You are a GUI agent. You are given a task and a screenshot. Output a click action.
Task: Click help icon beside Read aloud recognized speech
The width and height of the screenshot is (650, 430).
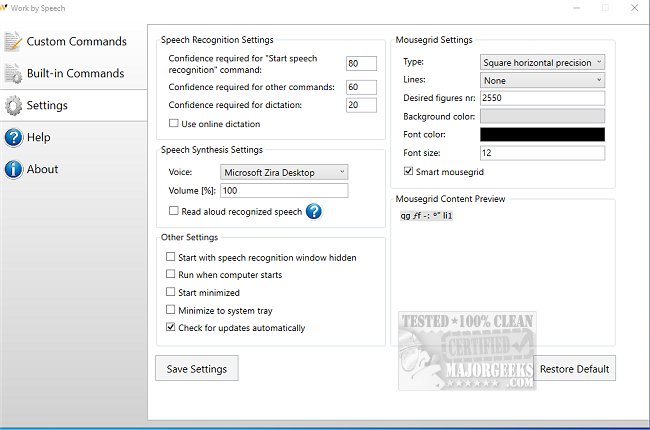(314, 211)
